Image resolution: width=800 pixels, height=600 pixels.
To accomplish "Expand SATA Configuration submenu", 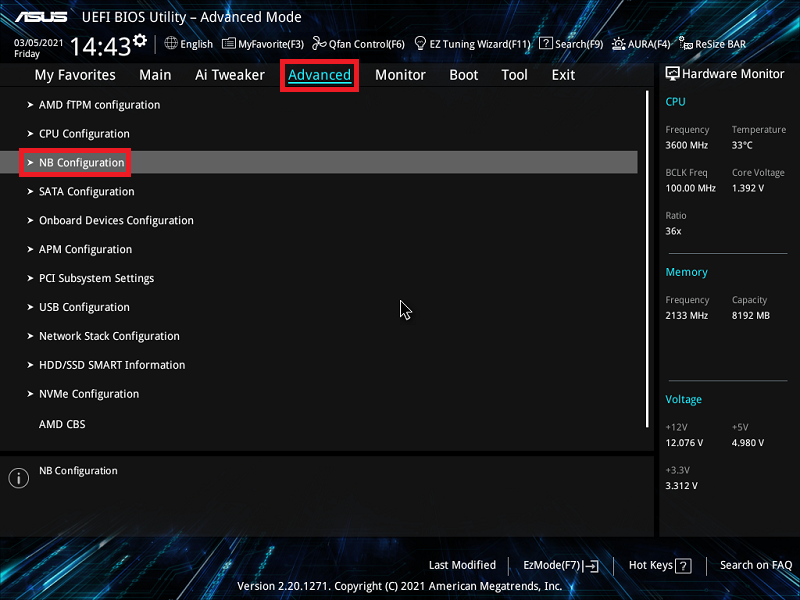I will click(x=86, y=192).
